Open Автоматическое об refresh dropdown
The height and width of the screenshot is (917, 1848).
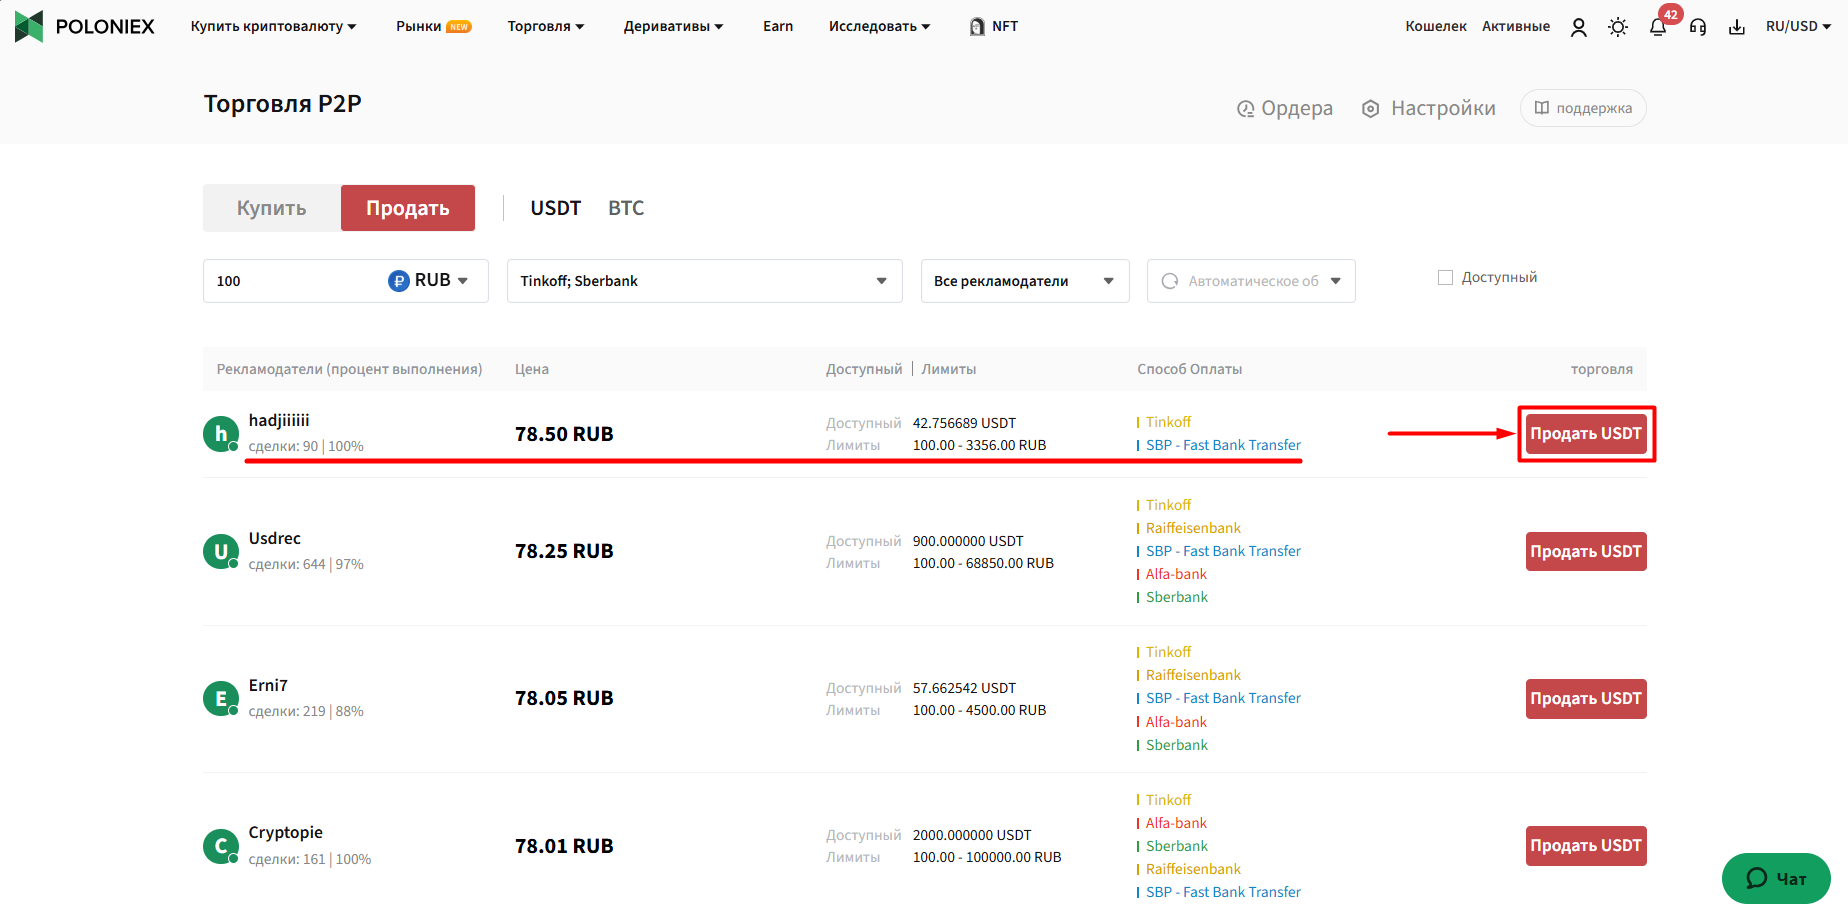click(1251, 281)
